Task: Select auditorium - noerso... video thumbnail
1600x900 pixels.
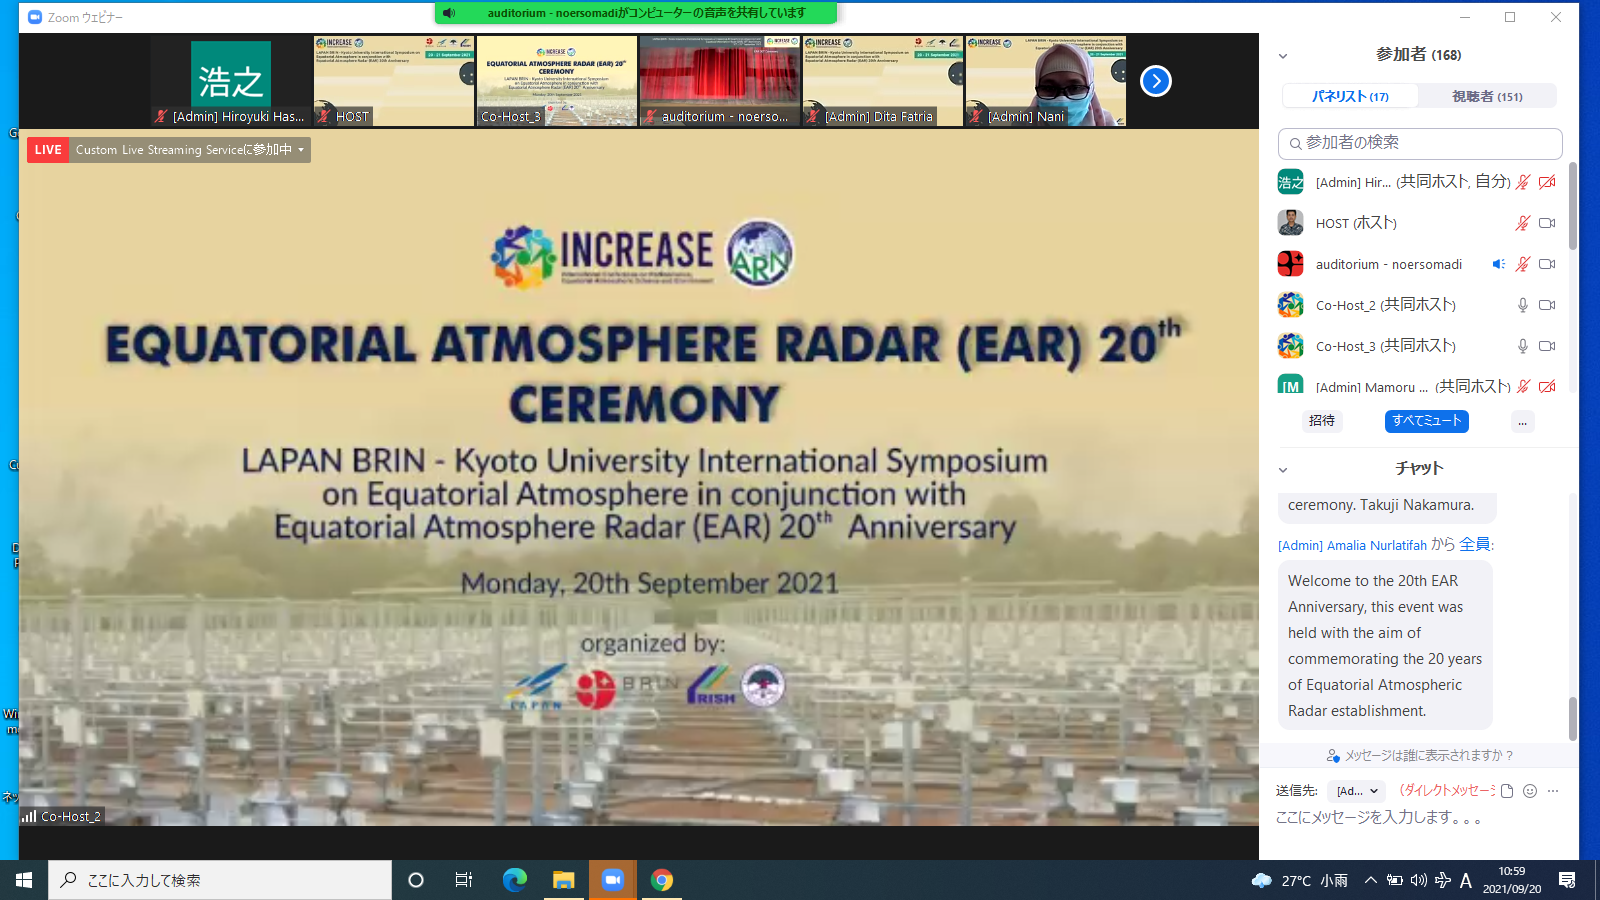Action: click(x=720, y=81)
